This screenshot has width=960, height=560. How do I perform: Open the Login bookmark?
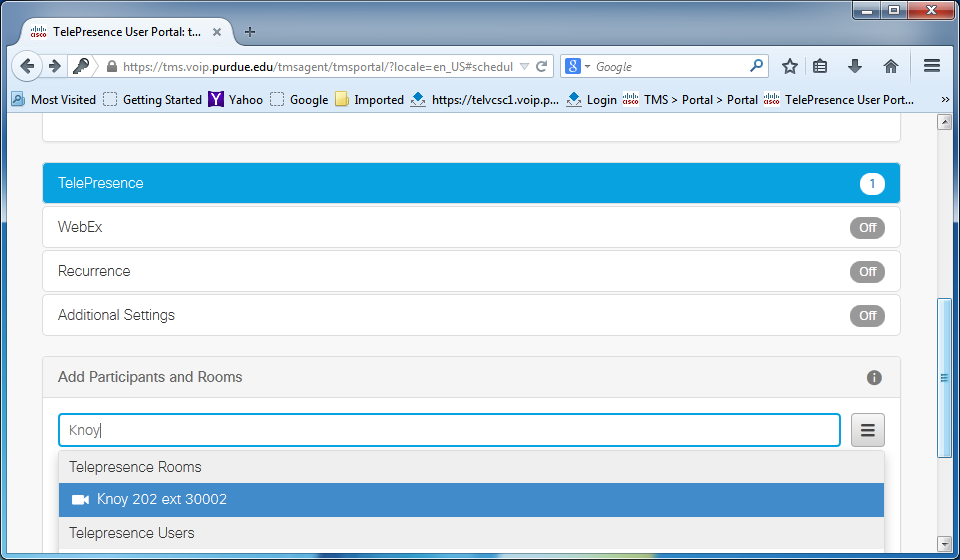(x=592, y=99)
